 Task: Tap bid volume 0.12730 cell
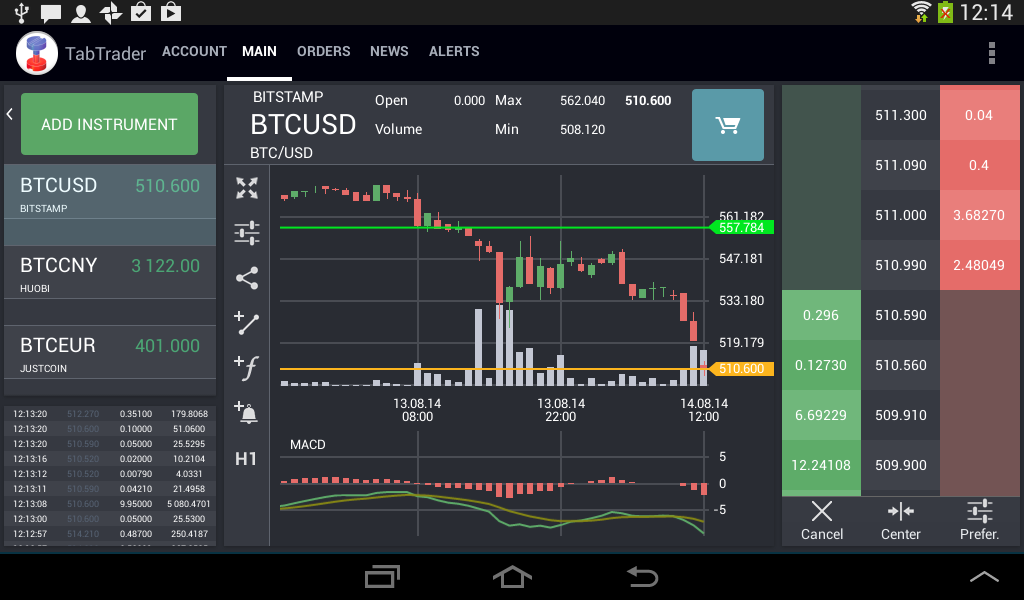coord(821,365)
